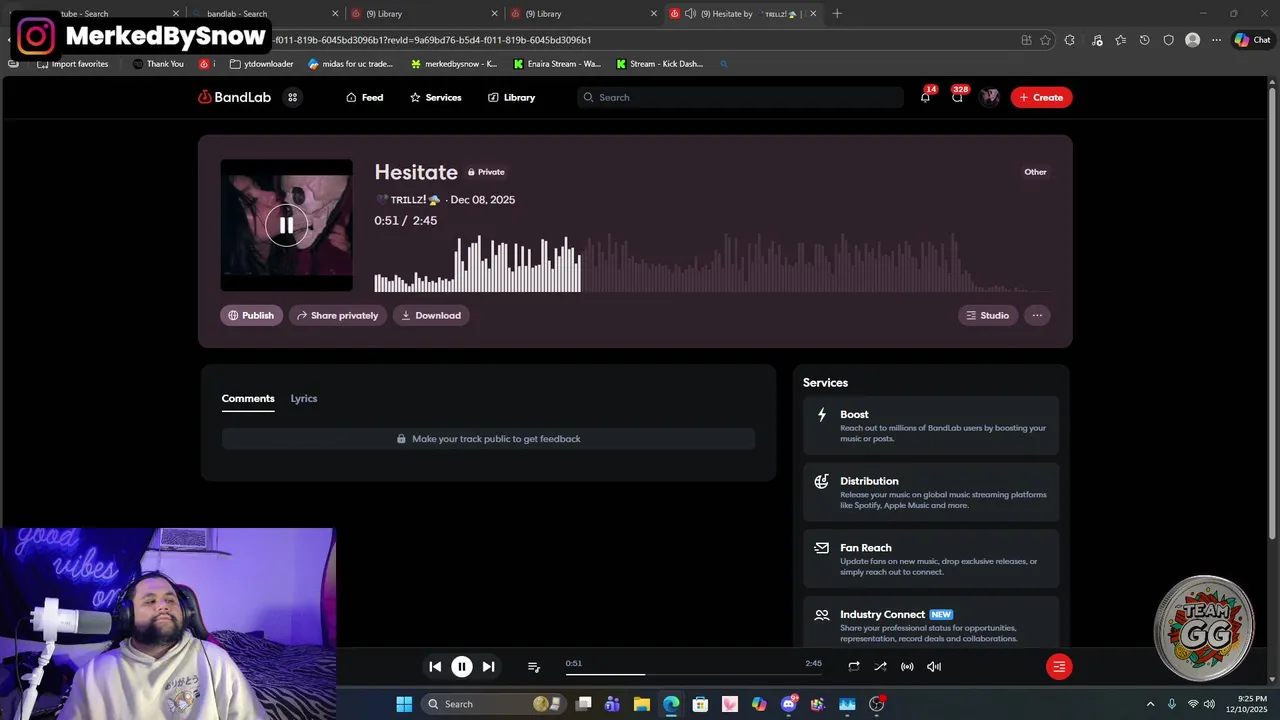1280x720 pixels.
Task: Open Microsoft Teams from the taskbar
Action: coord(612,704)
